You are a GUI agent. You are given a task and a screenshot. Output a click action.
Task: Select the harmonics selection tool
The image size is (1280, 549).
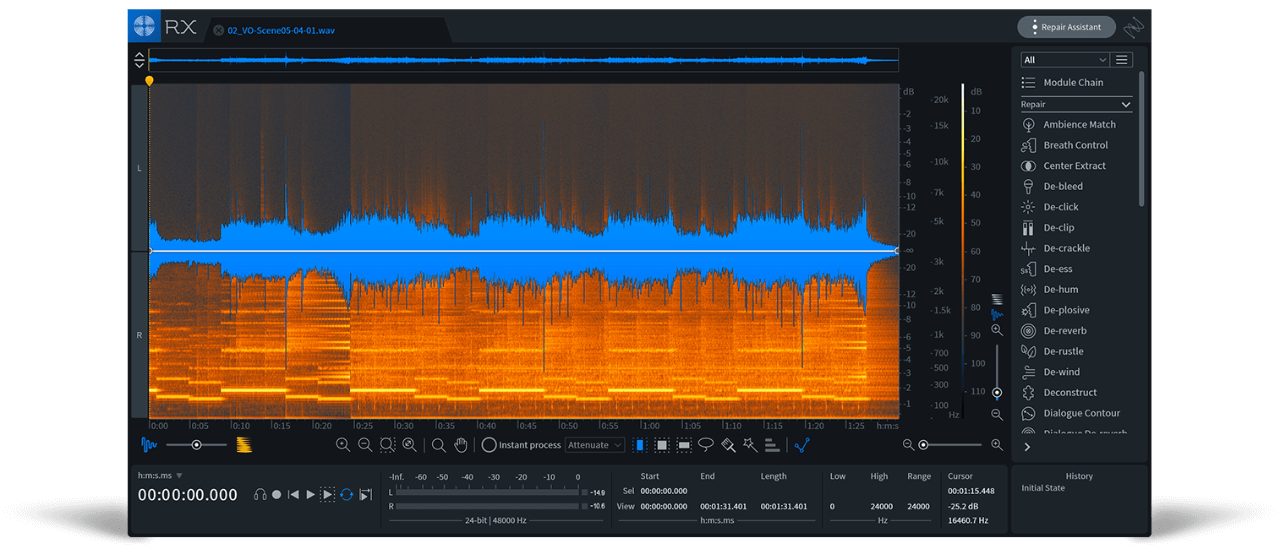pyautogui.click(x=772, y=445)
